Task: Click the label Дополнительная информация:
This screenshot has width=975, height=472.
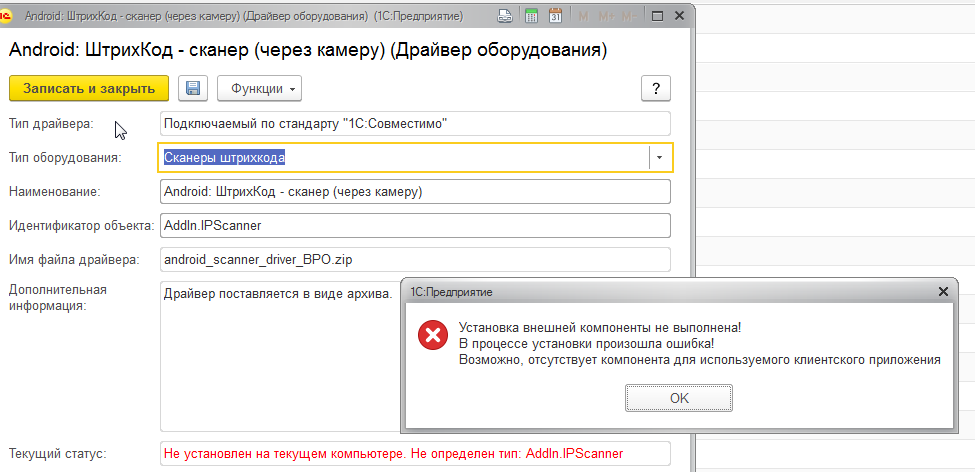Action: point(58,298)
